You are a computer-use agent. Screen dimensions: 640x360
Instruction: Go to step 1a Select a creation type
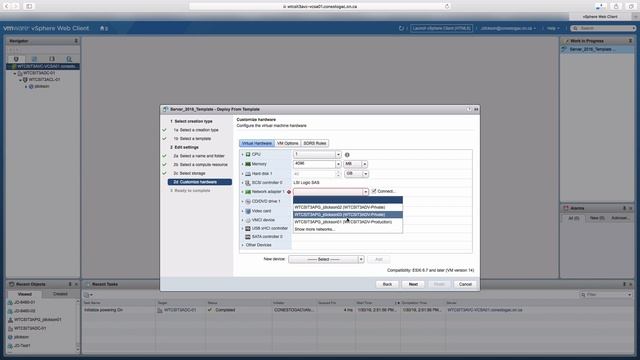pos(196,130)
